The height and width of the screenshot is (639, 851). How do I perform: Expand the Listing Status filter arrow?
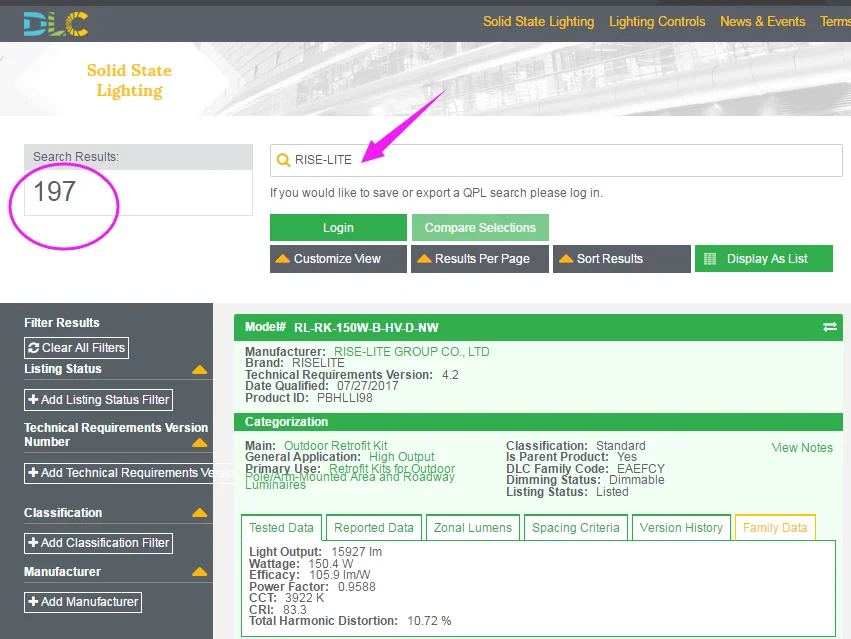point(200,370)
